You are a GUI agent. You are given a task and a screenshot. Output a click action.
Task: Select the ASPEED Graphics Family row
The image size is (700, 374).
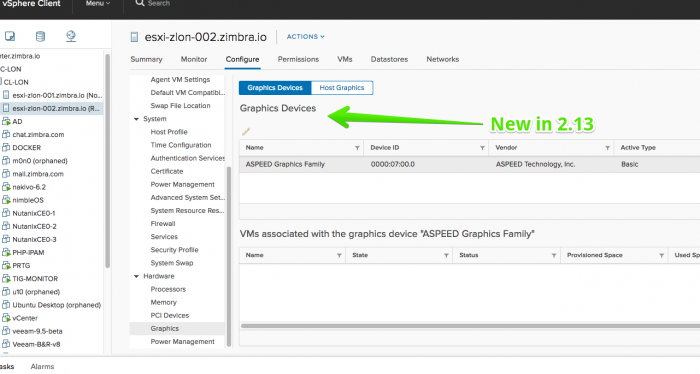(470, 164)
